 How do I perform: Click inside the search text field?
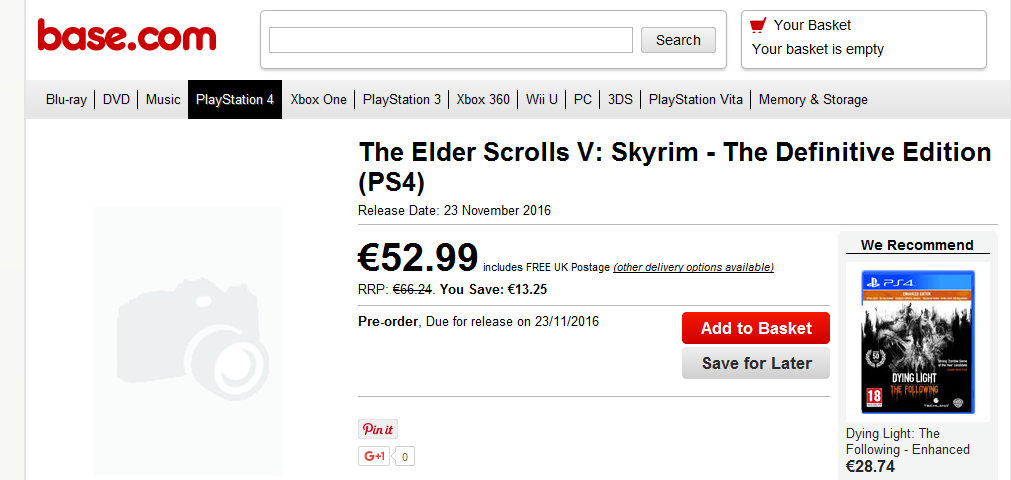click(x=451, y=40)
